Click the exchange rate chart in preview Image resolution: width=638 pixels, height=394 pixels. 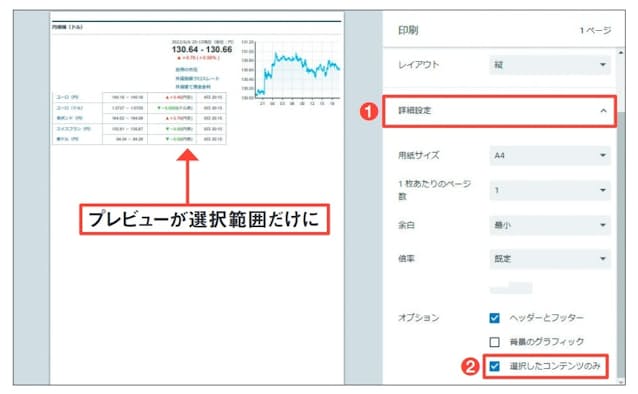pos(291,72)
